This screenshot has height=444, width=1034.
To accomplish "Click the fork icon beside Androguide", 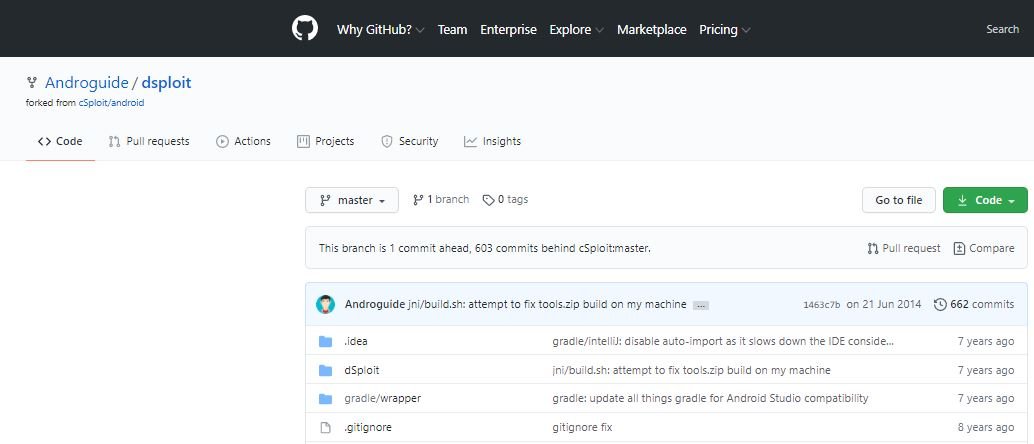I will tap(31, 83).
